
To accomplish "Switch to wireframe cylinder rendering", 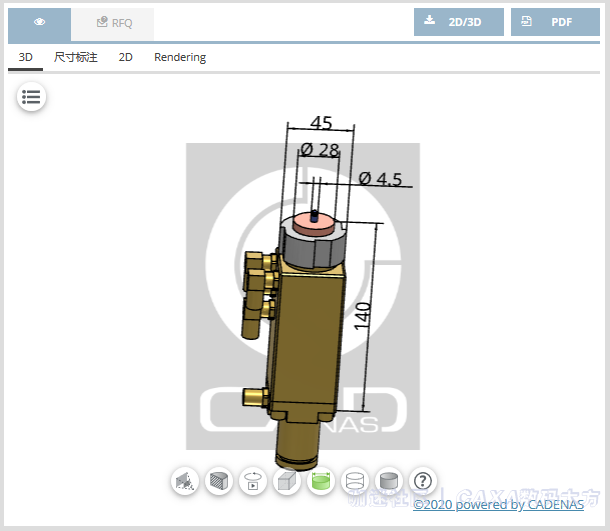I will 355,481.
